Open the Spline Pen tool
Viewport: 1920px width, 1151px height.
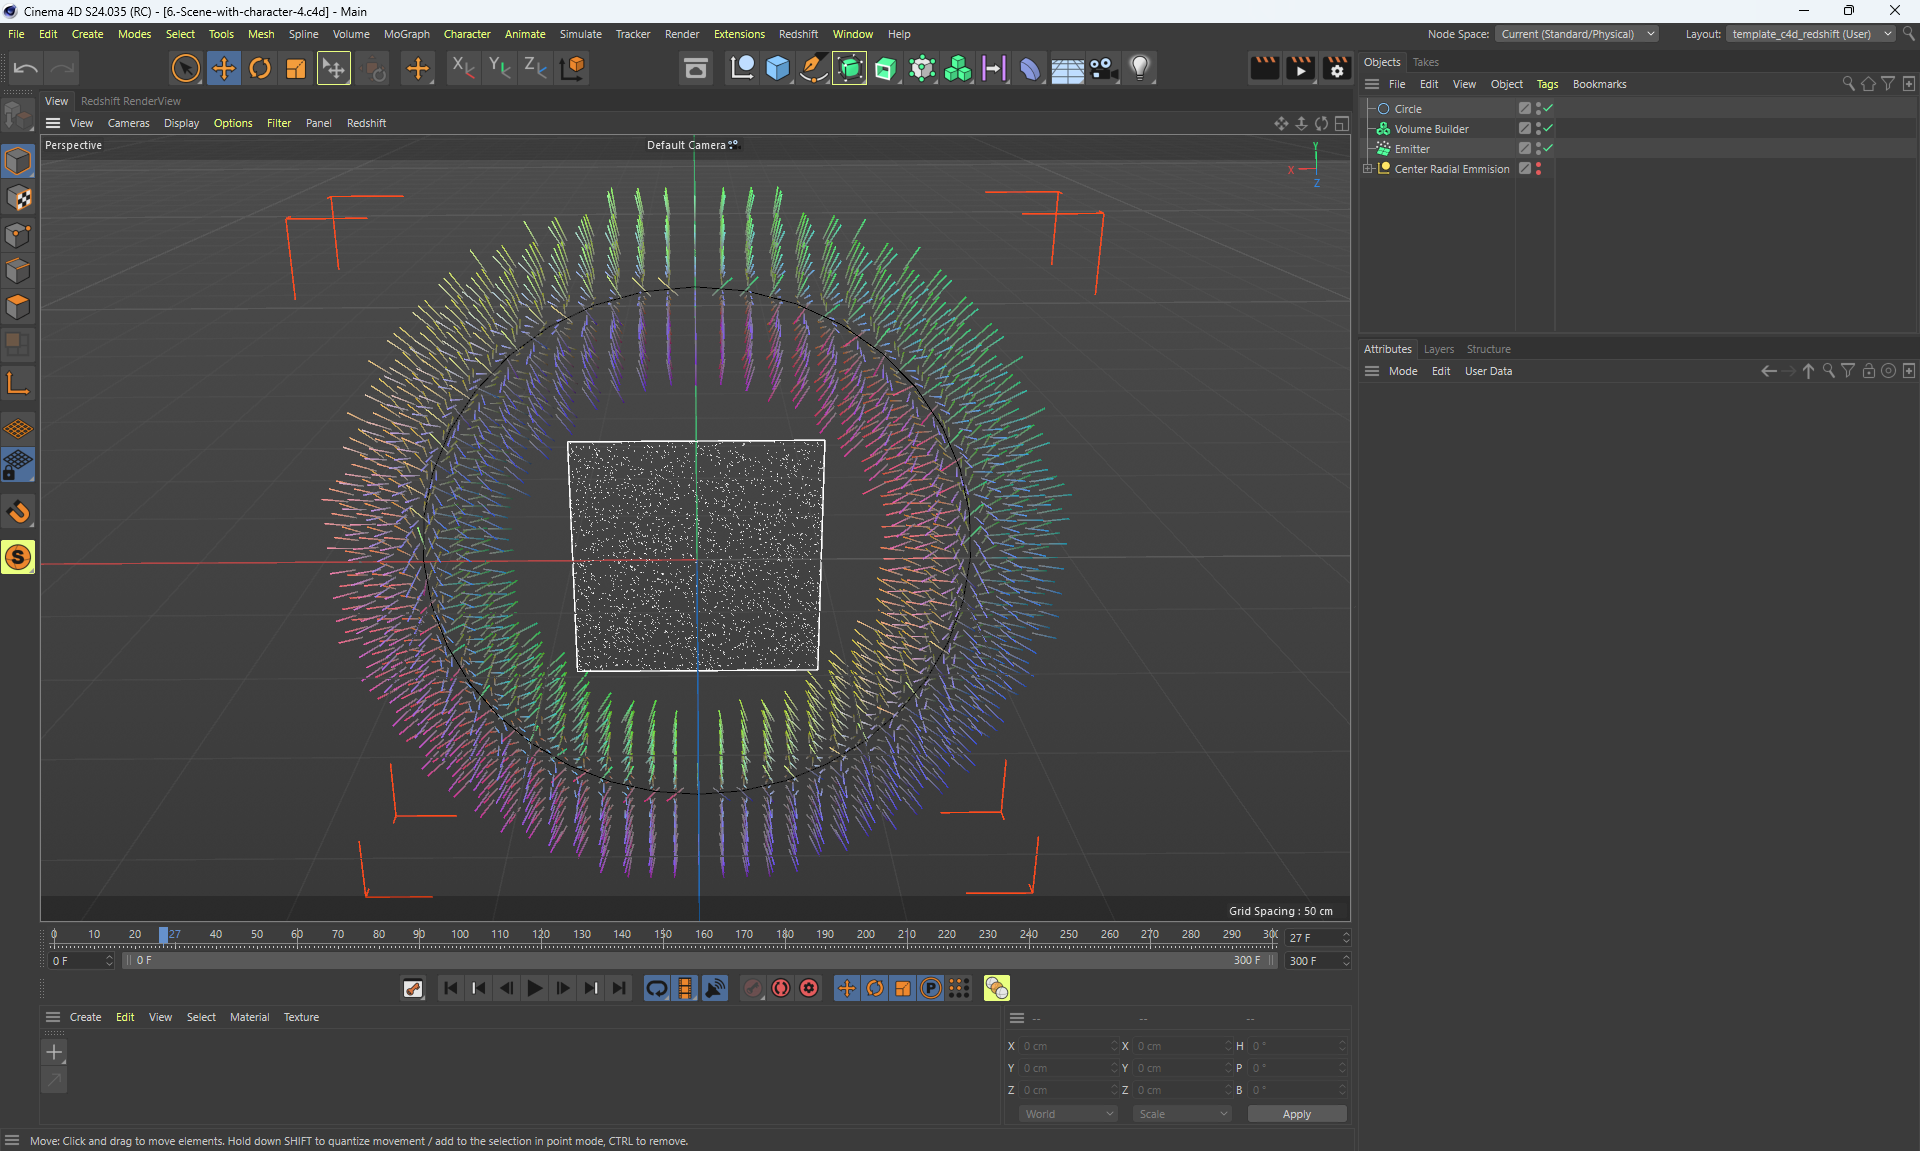point(813,68)
